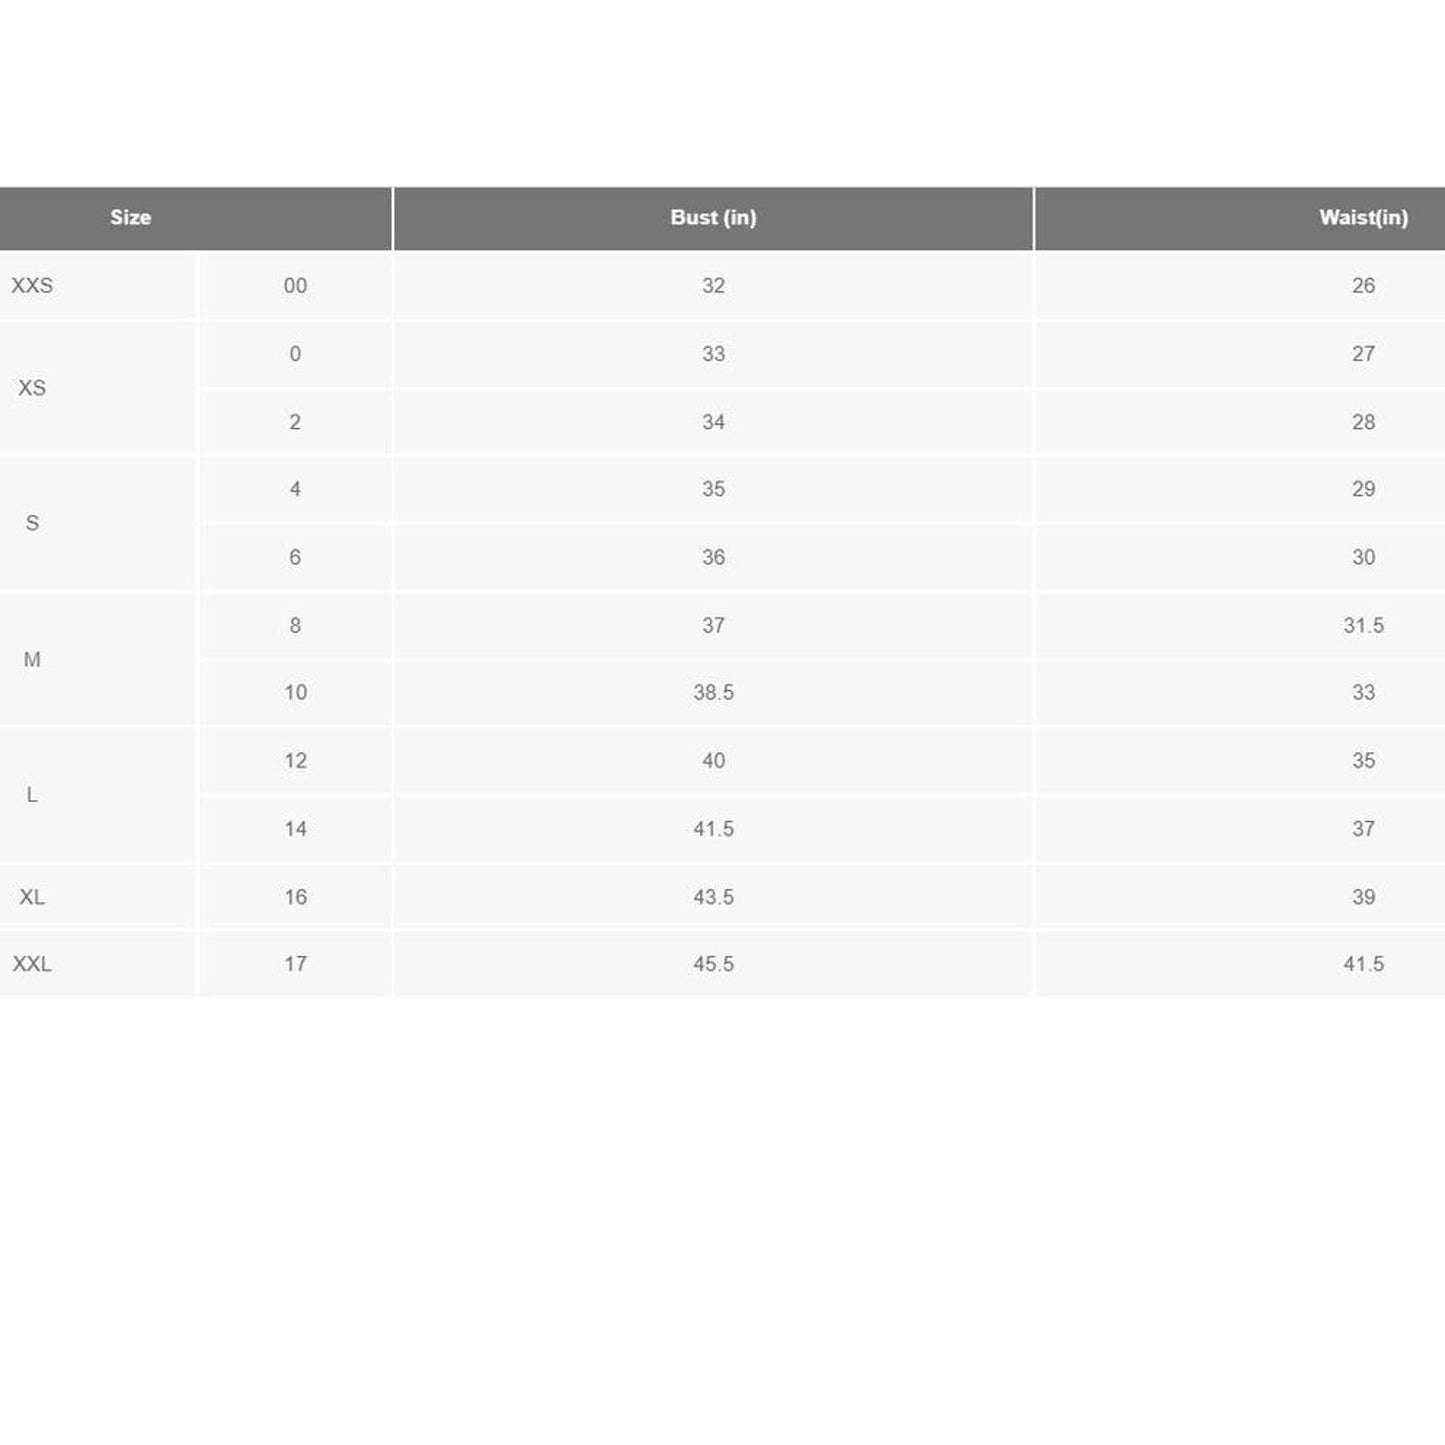Select the numeric size 10 cell
Viewport: 1445px width, 1445px height.
coord(295,693)
